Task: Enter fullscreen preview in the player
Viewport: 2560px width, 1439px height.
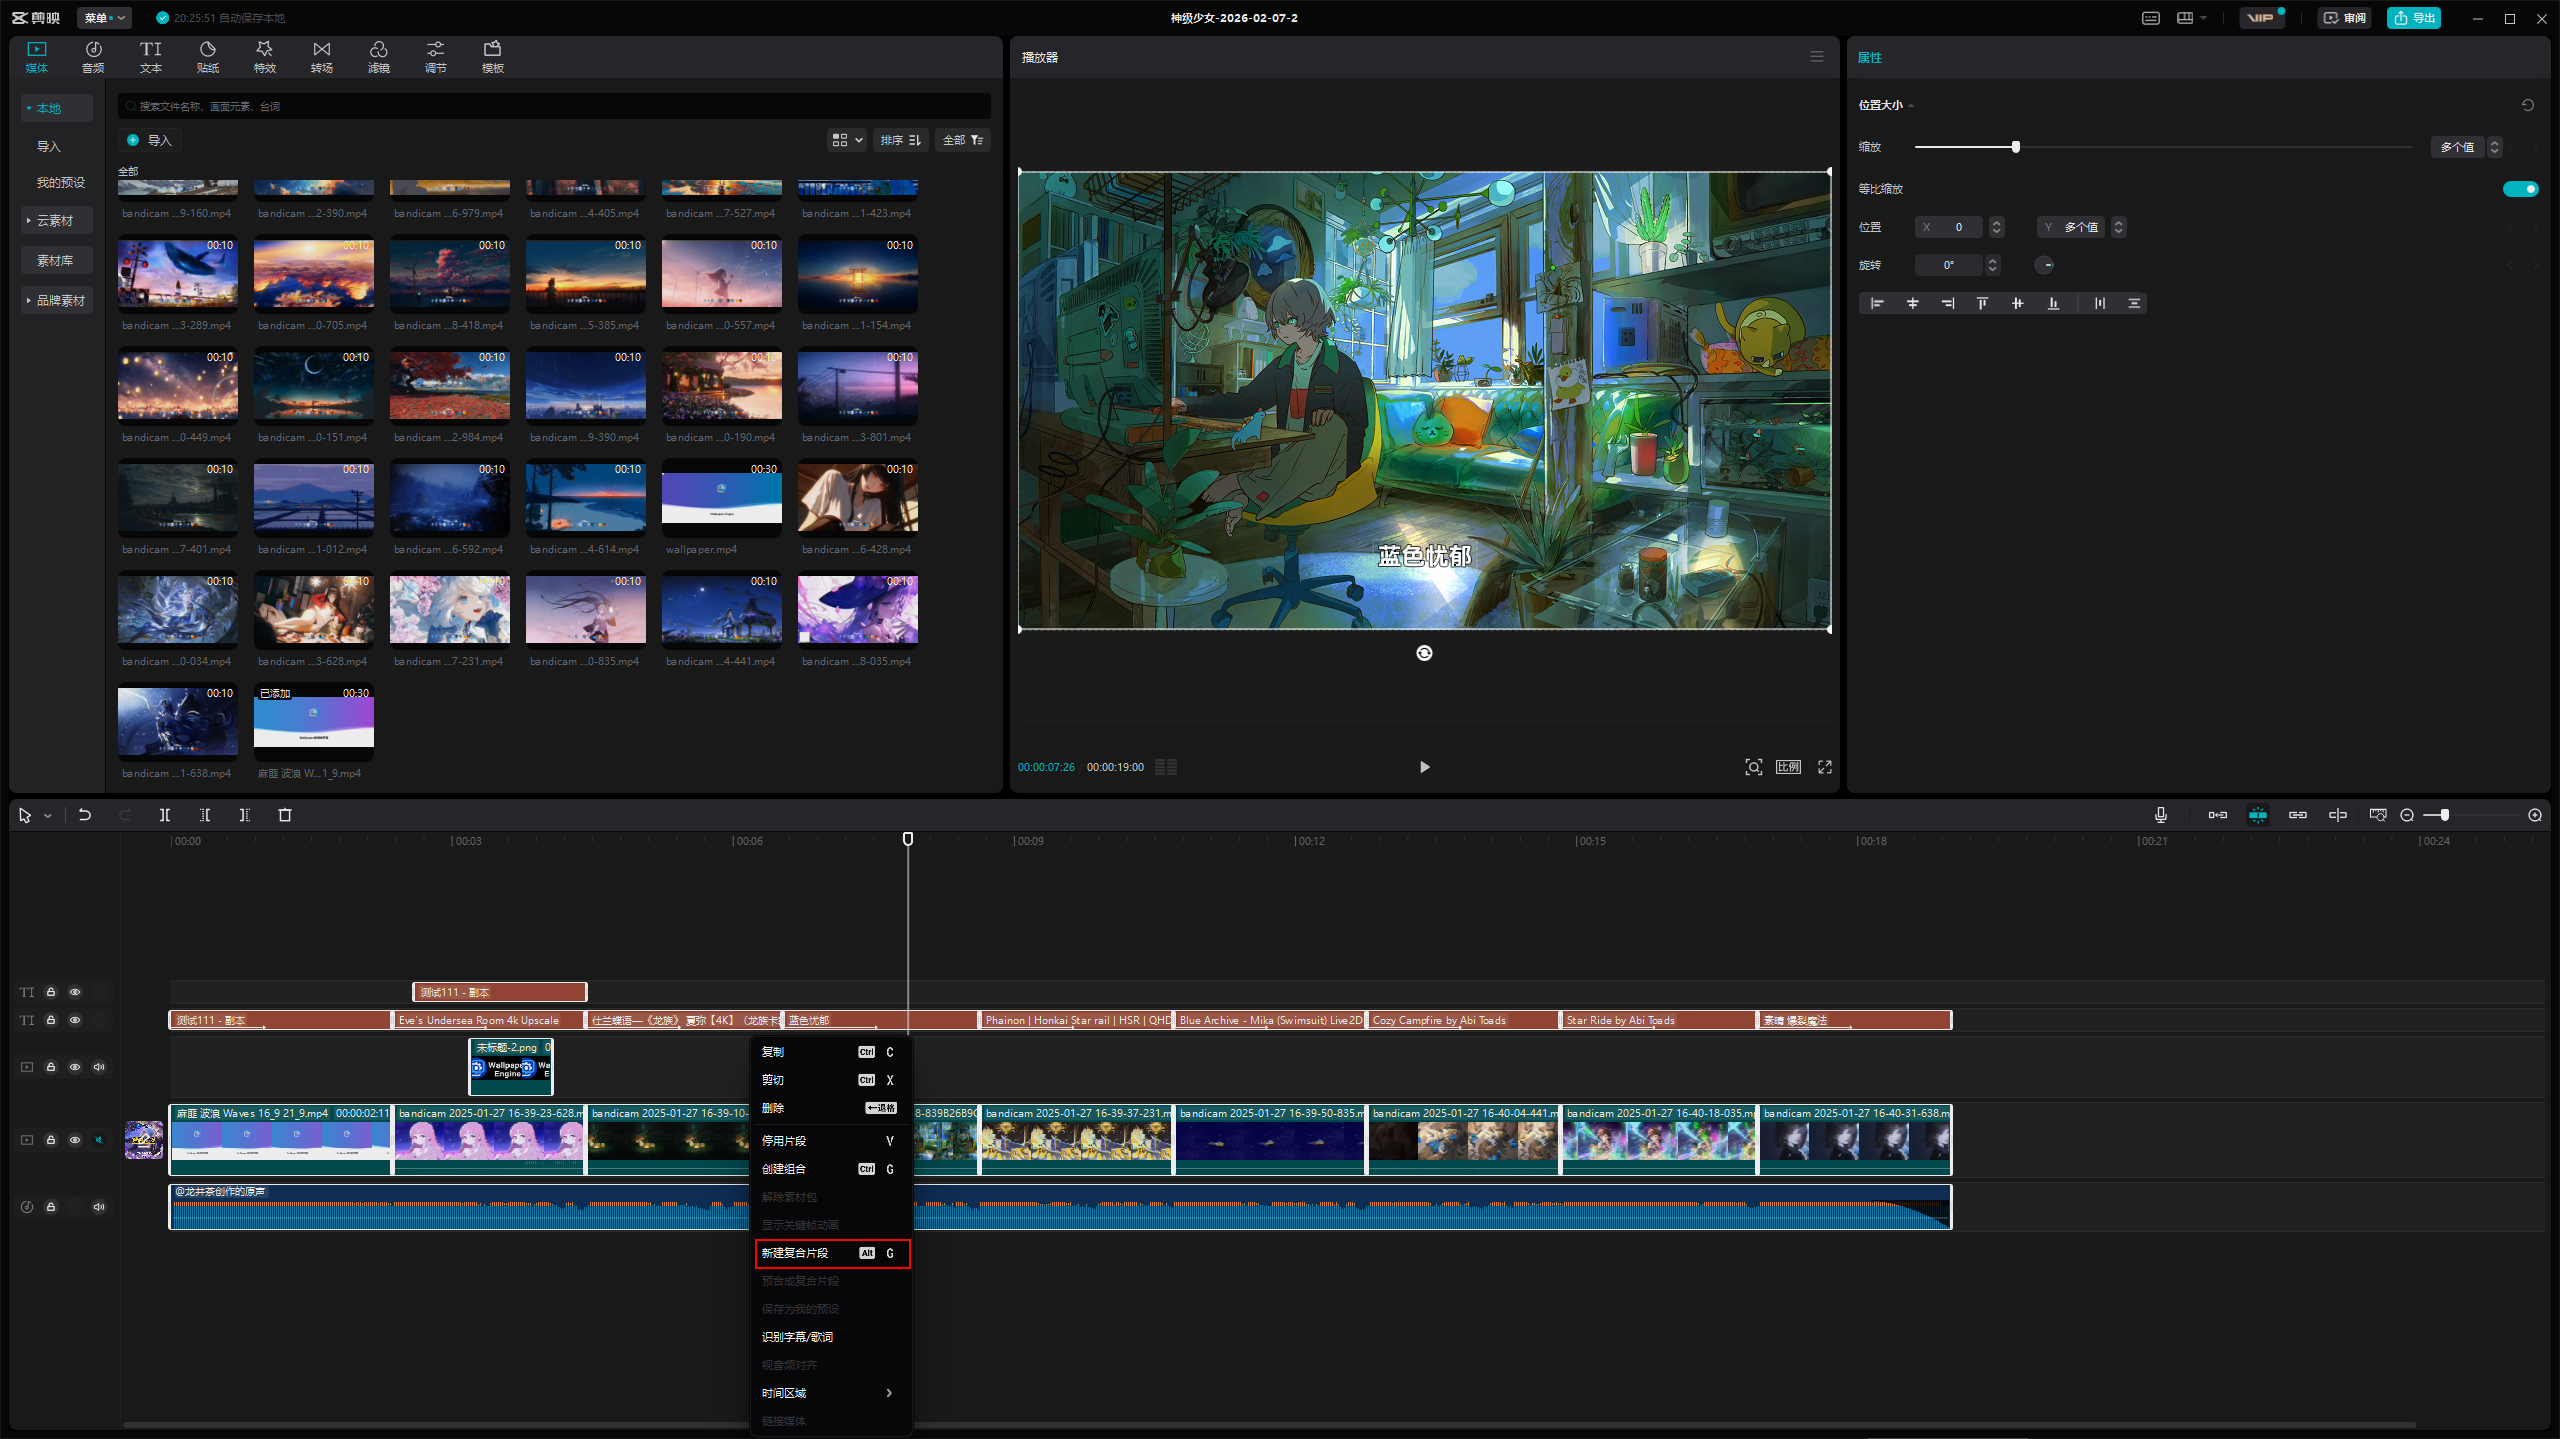Action: click(1825, 767)
